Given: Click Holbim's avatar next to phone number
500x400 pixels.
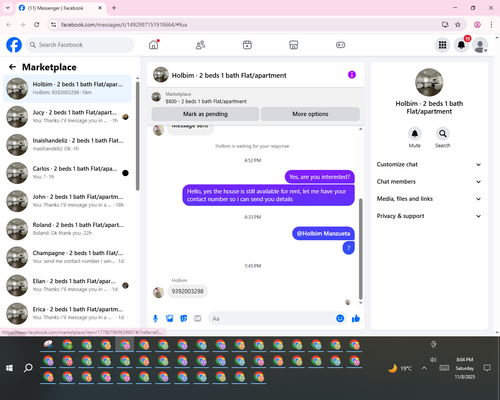Looking at the screenshot, I should tap(158, 292).
